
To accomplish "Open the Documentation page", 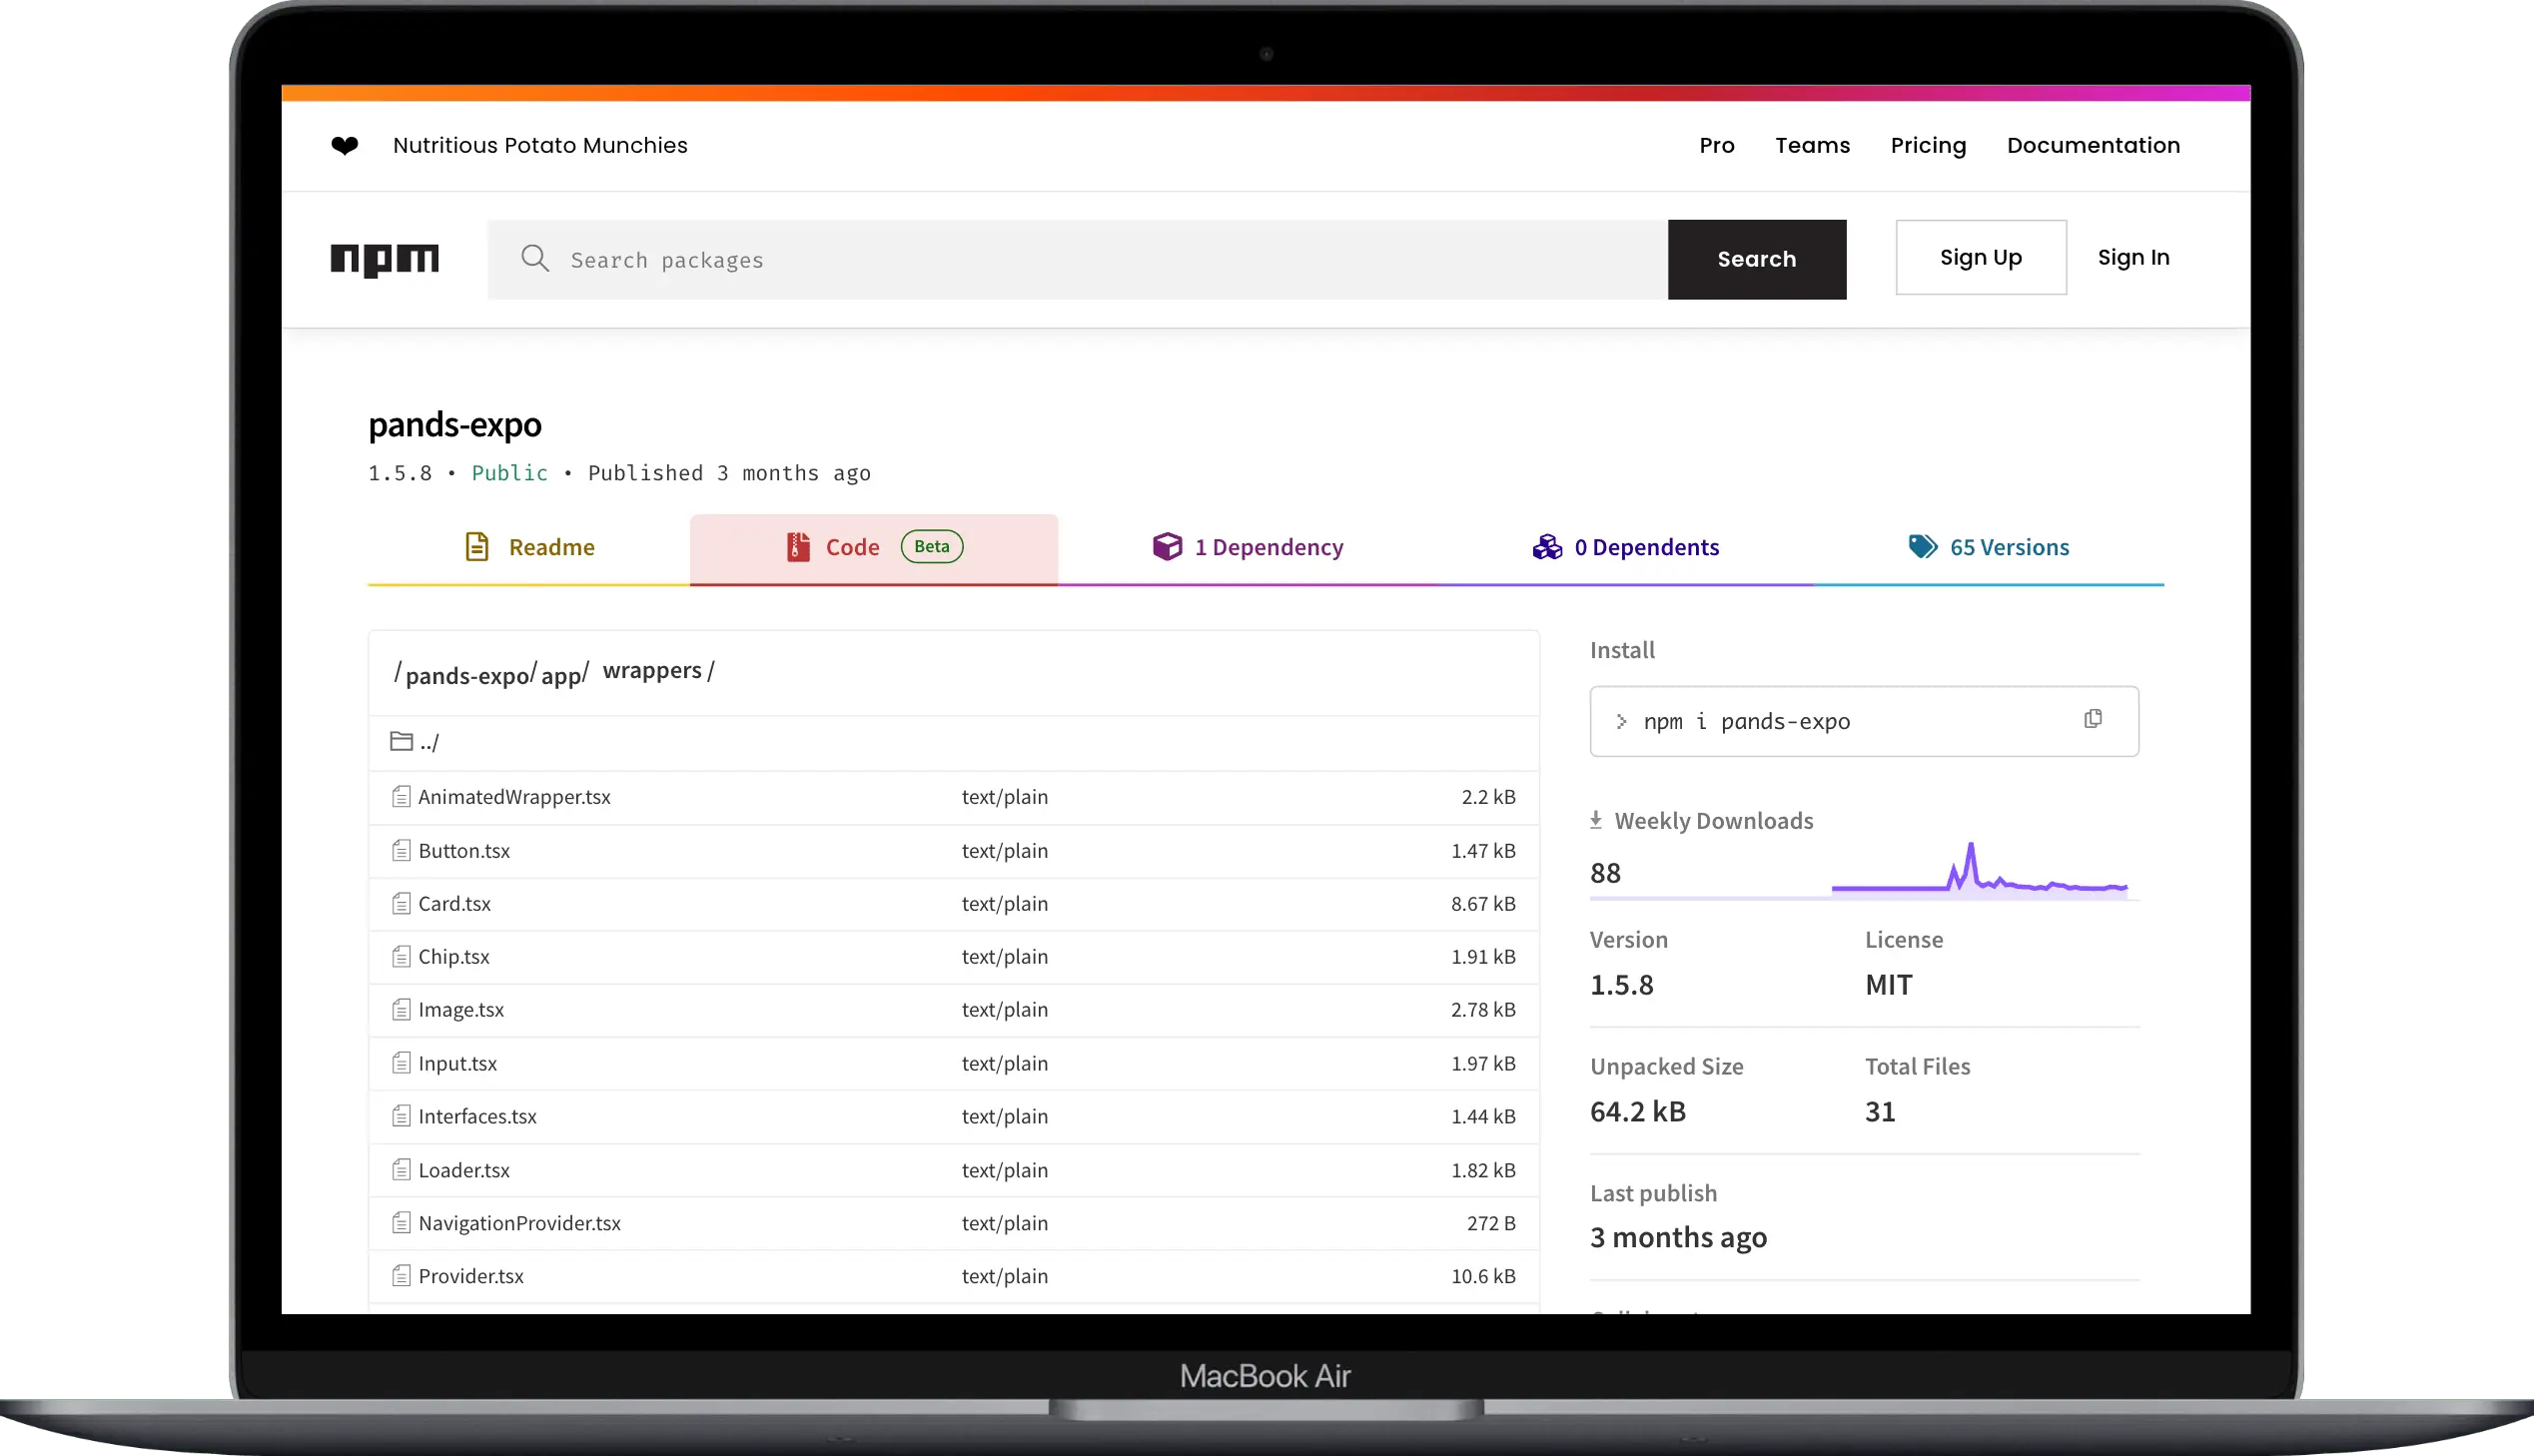I will coord(2093,145).
